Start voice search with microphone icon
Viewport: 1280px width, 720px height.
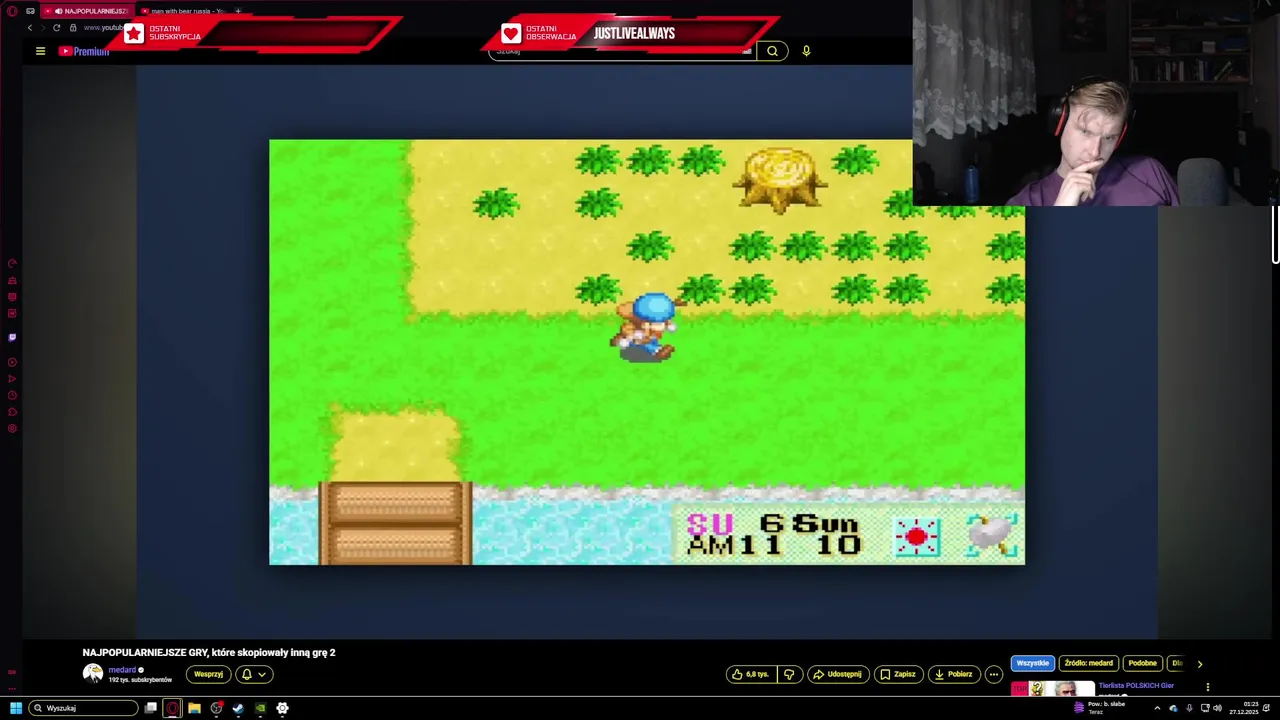click(x=806, y=51)
